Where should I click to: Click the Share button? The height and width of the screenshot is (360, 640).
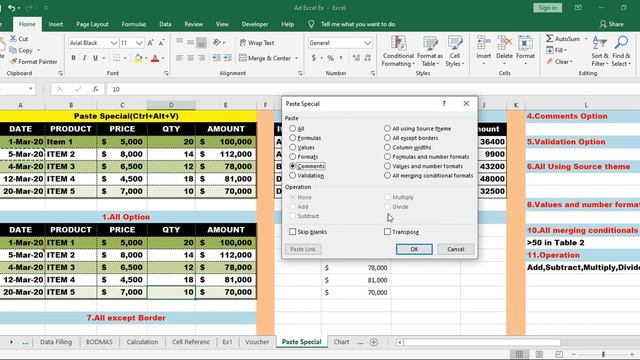[611, 24]
